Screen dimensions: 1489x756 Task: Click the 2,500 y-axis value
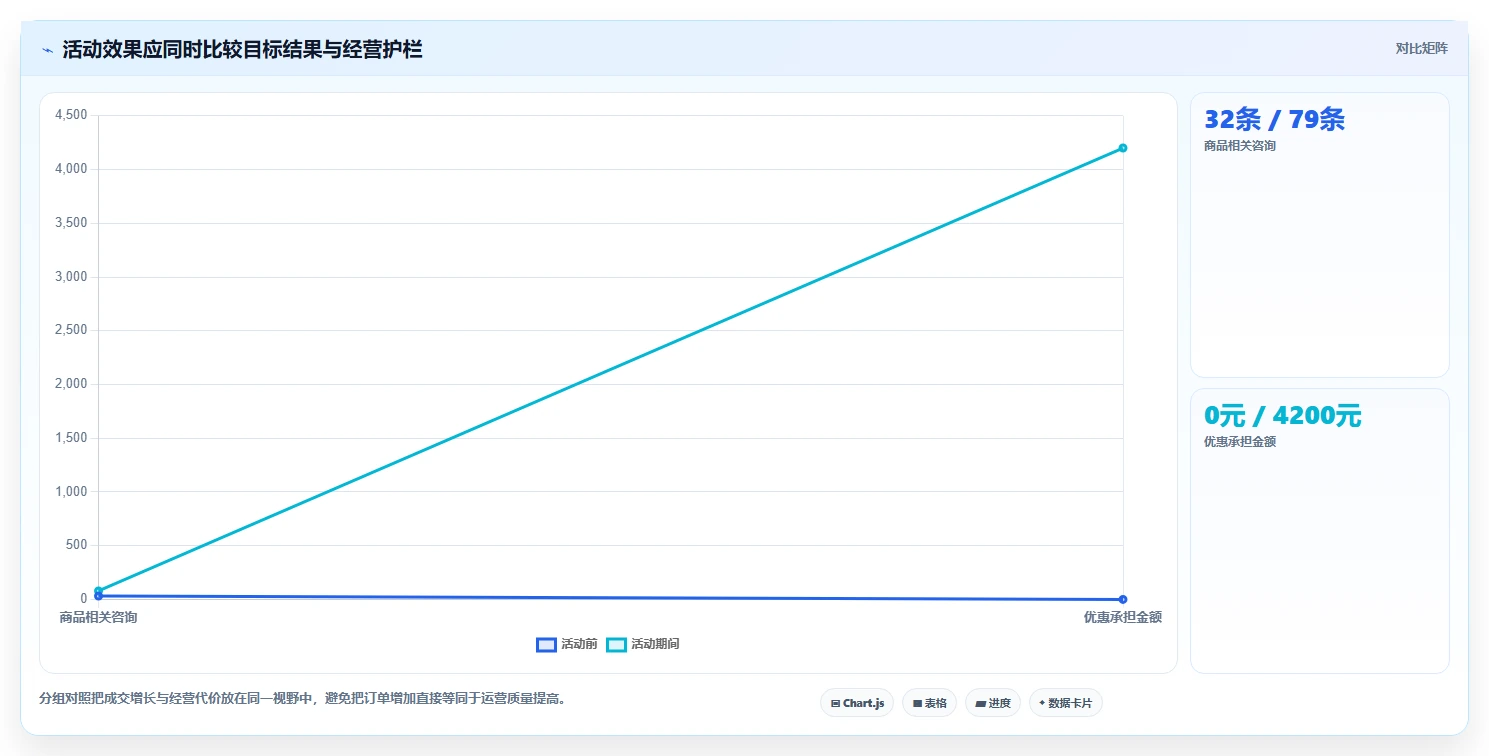[x=73, y=330]
